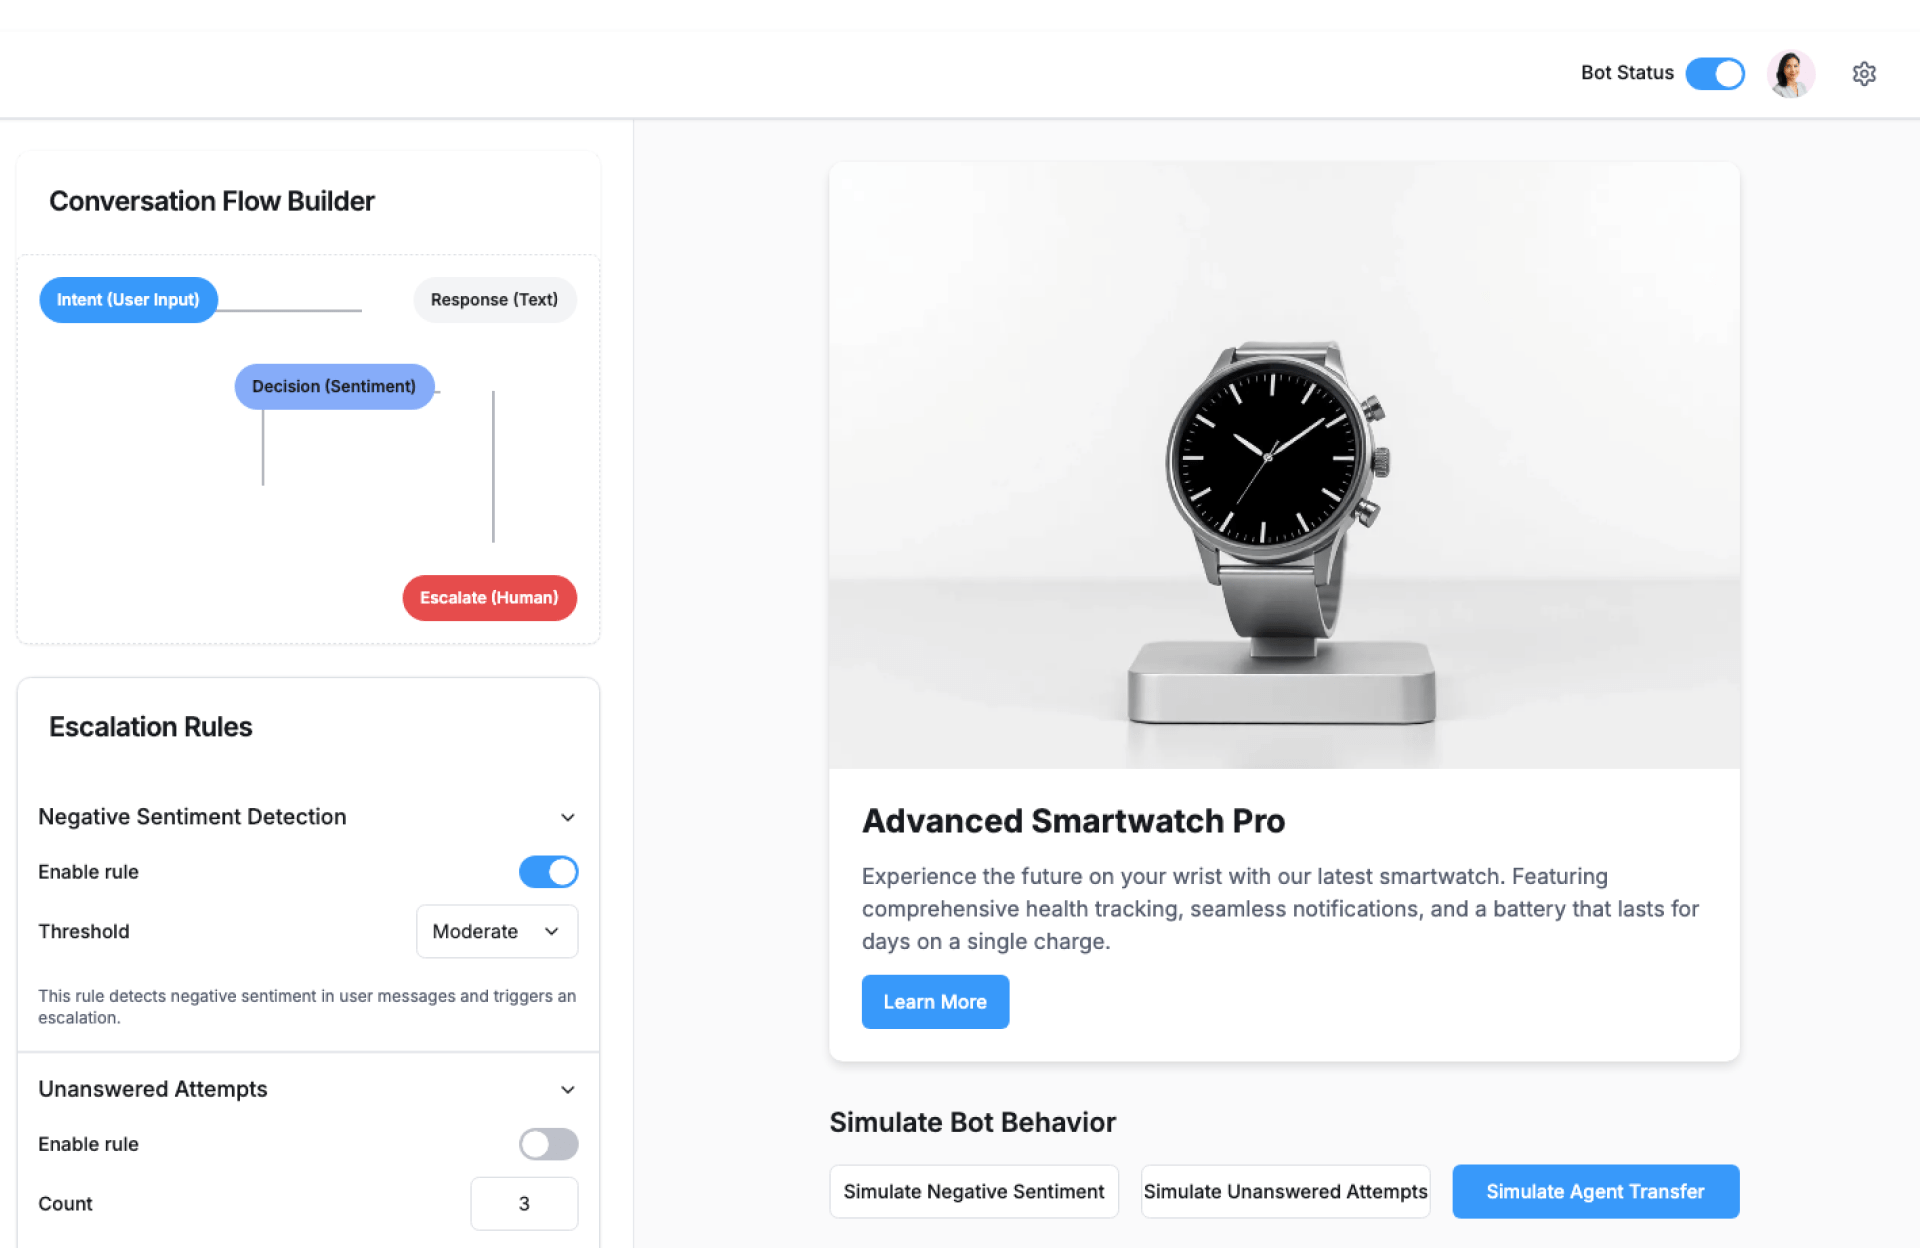
Task: Collapse the Unanswered Attempts section chevron
Action: click(567, 1090)
